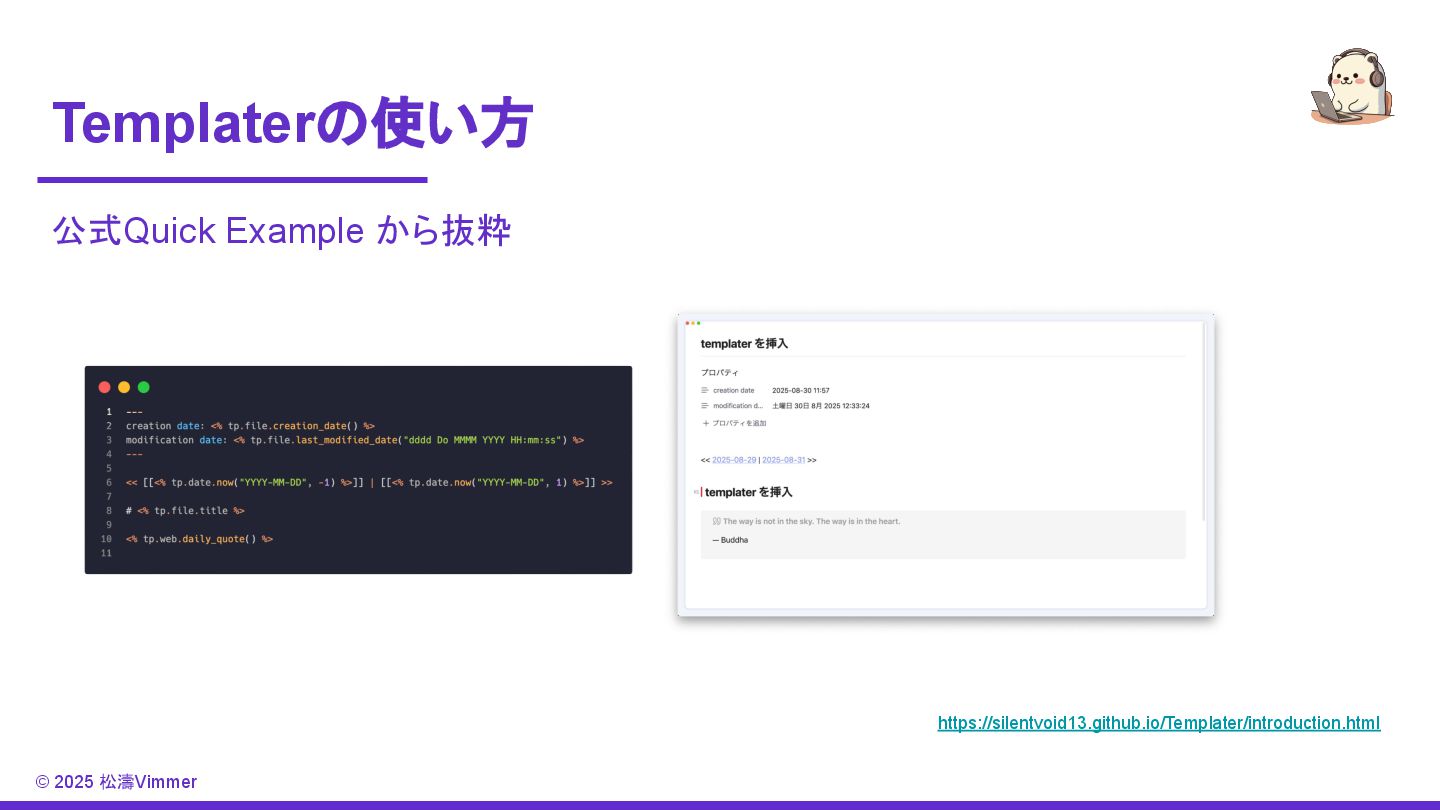The image size is (1440, 810).
Task: Click the 'modification d...' property name
Action: tap(738, 406)
